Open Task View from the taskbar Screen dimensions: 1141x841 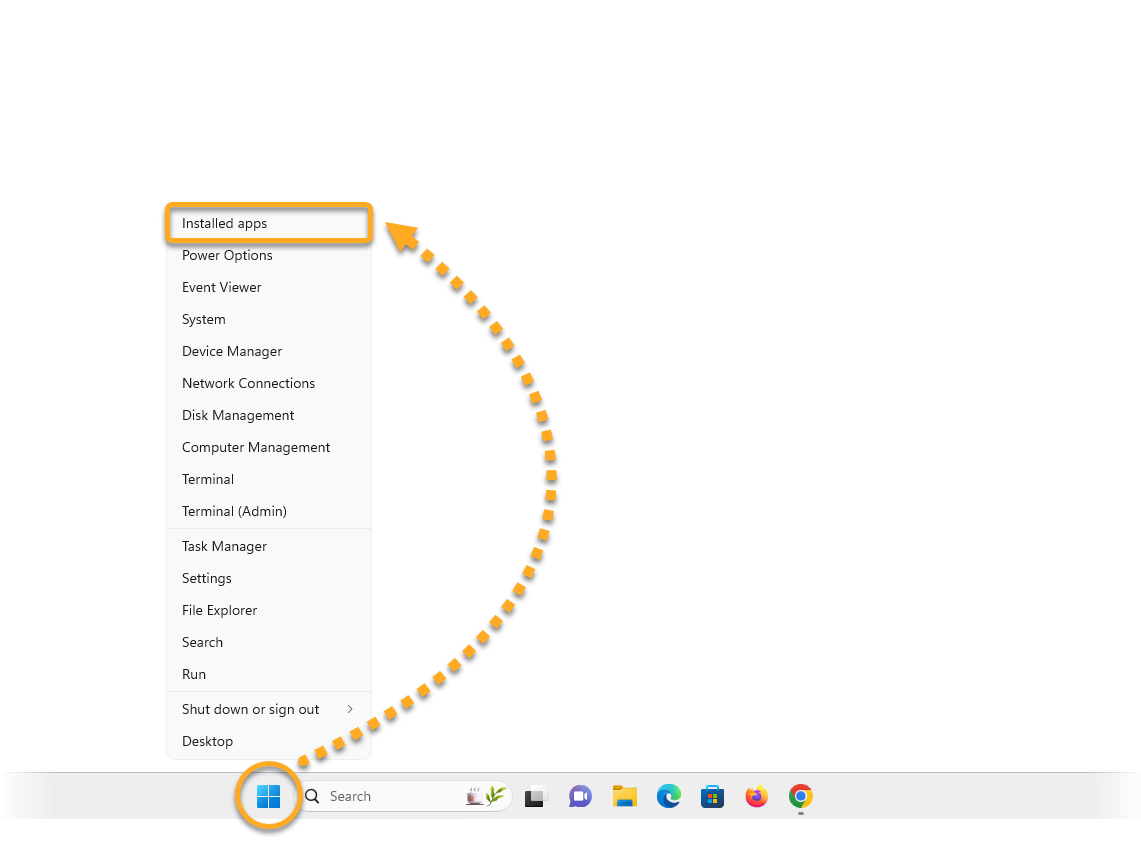click(536, 797)
